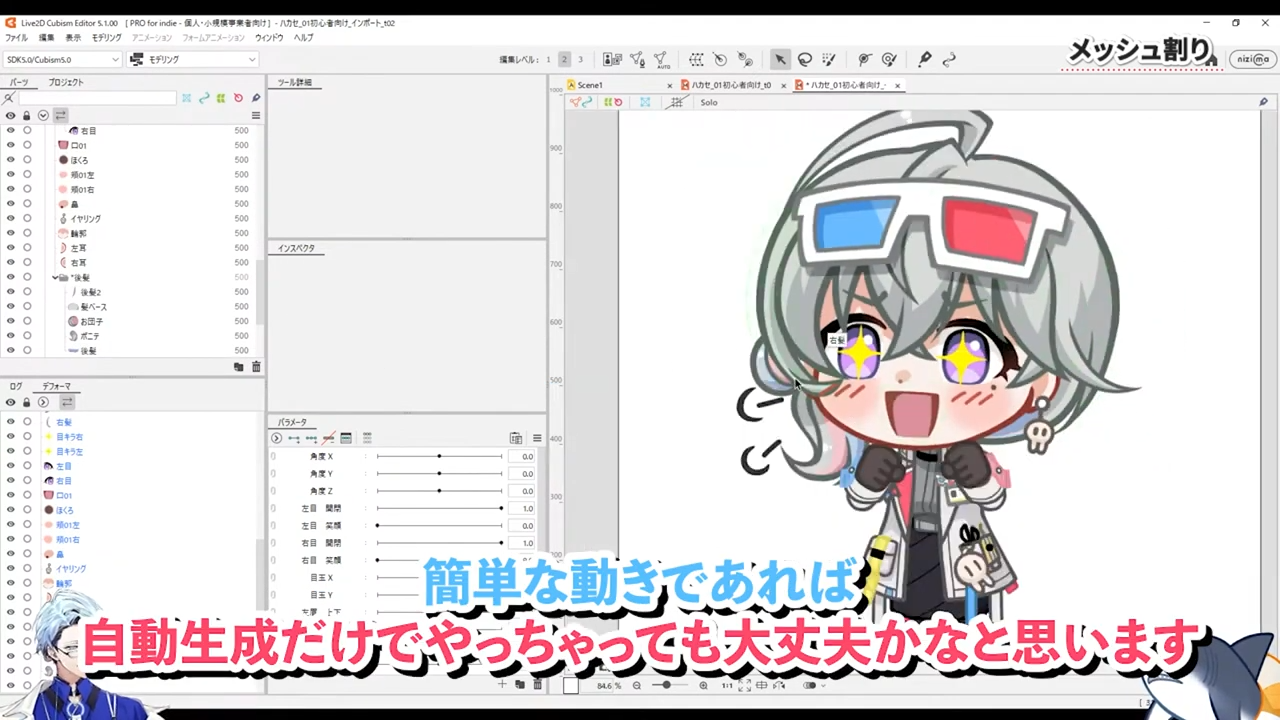Toggle visibility of the イヤリング part

[10, 218]
